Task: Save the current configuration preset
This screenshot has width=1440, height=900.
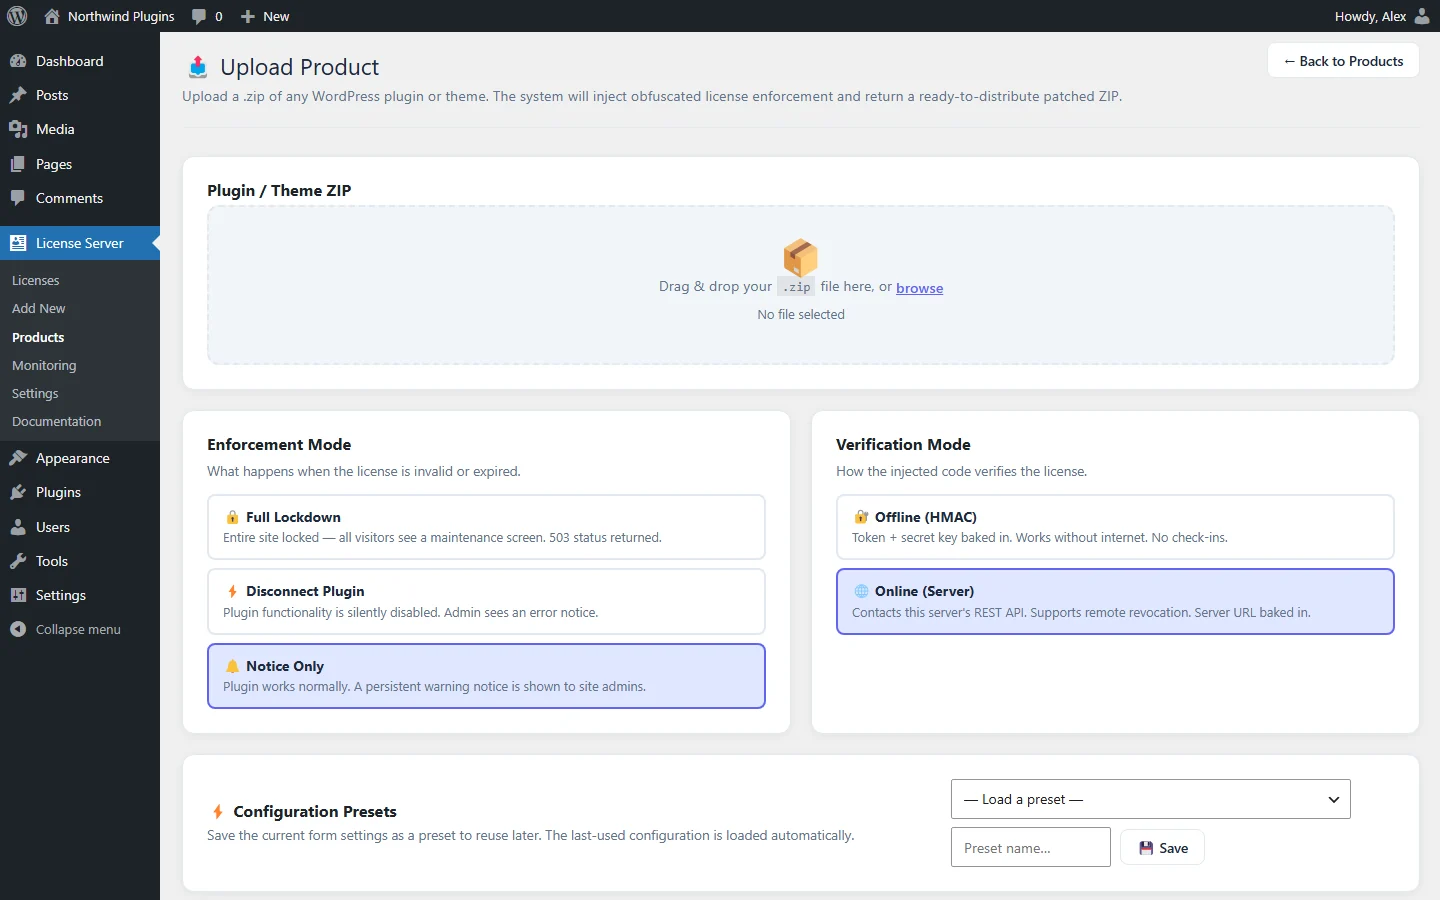Action: [x=1162, y=848]
